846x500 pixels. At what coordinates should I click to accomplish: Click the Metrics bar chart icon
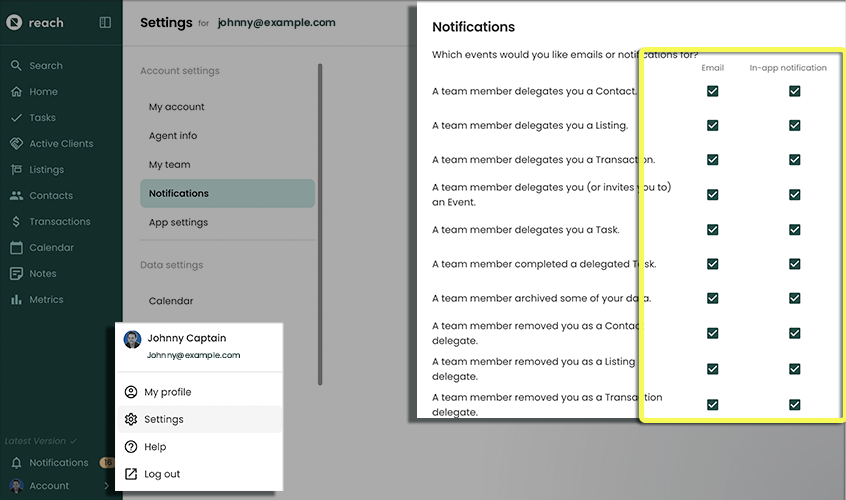tap(16, 300)
